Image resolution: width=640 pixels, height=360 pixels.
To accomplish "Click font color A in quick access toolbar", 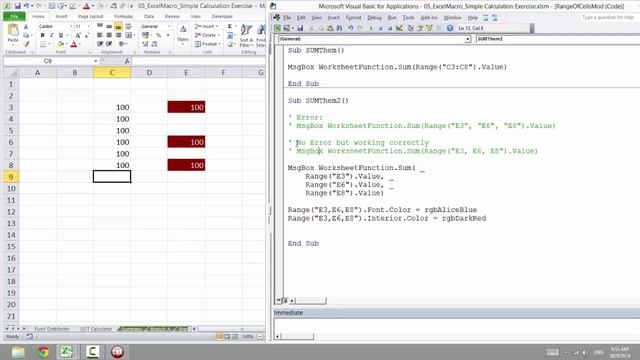I will (x=86, y=6).
